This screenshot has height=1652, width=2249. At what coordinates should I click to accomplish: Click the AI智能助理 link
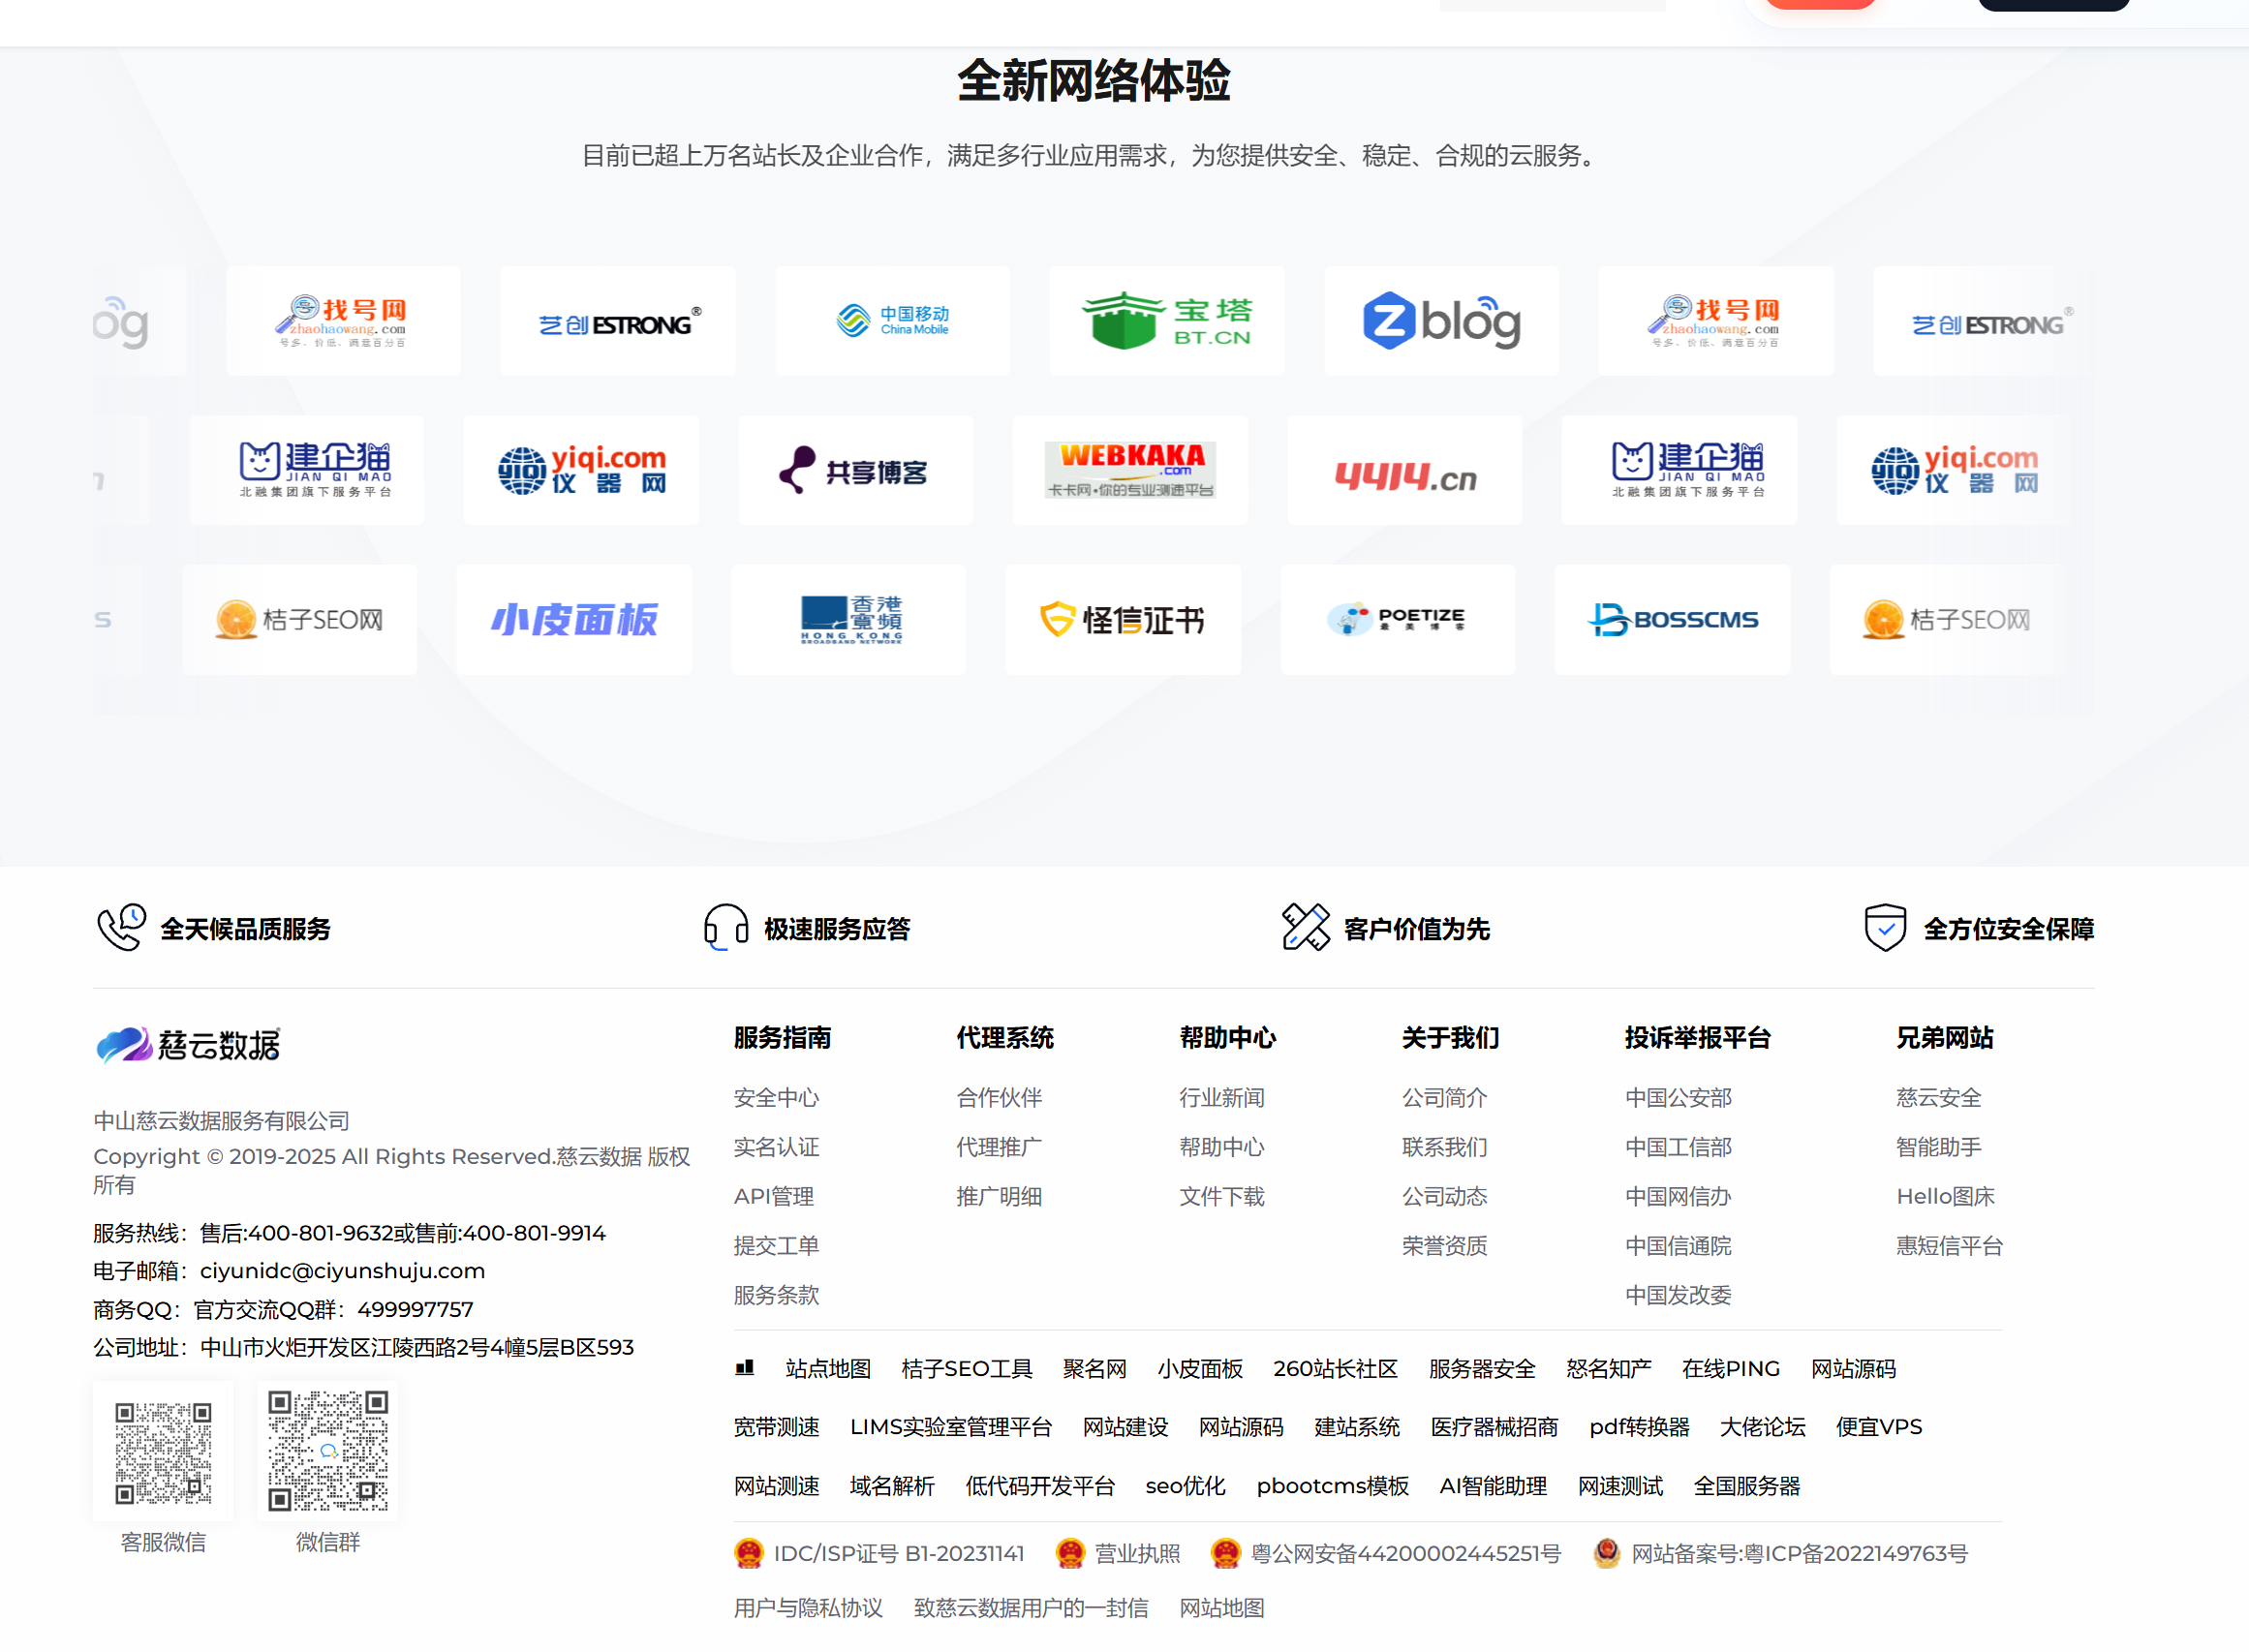point(1494,1487)
